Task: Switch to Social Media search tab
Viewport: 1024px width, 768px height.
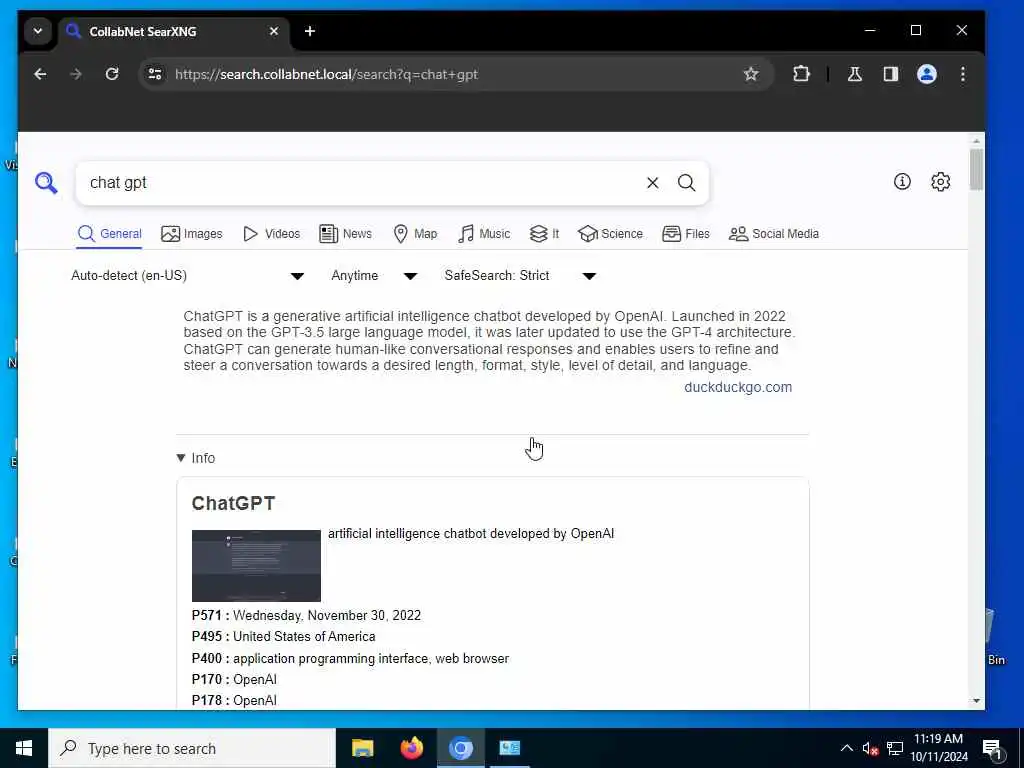Action: 774,234
